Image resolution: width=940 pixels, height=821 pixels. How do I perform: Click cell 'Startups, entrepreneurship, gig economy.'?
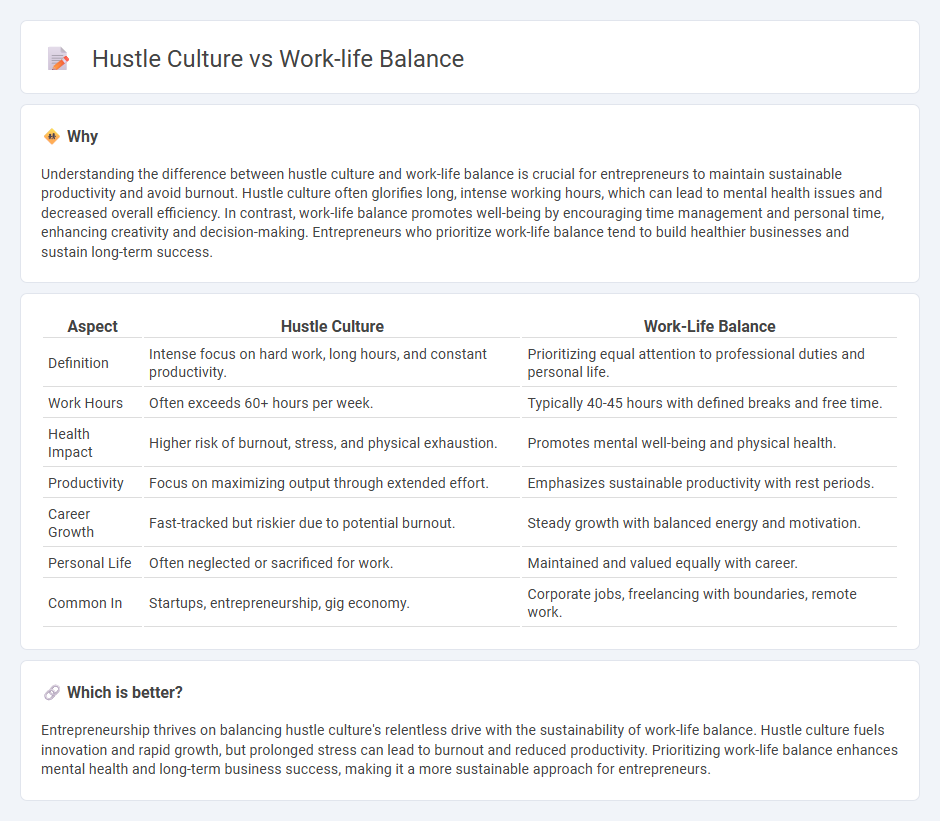tap(332, 603)
